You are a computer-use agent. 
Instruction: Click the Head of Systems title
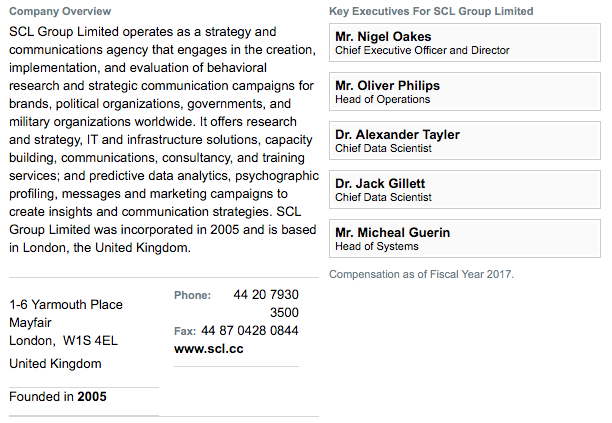(377, 247)
